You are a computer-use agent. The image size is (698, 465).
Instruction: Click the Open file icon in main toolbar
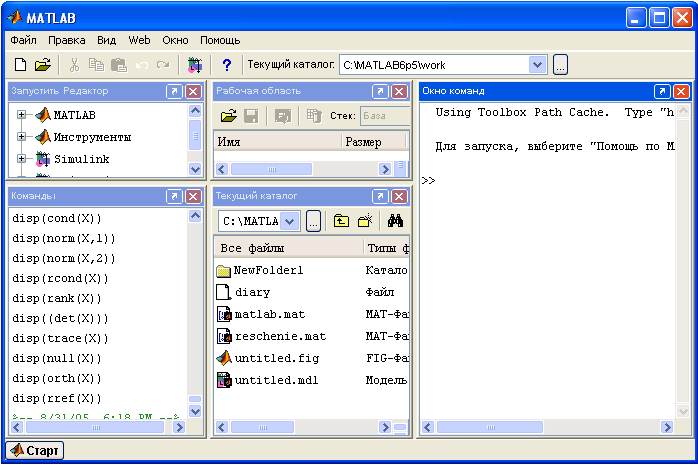click(x=43, y=65)
